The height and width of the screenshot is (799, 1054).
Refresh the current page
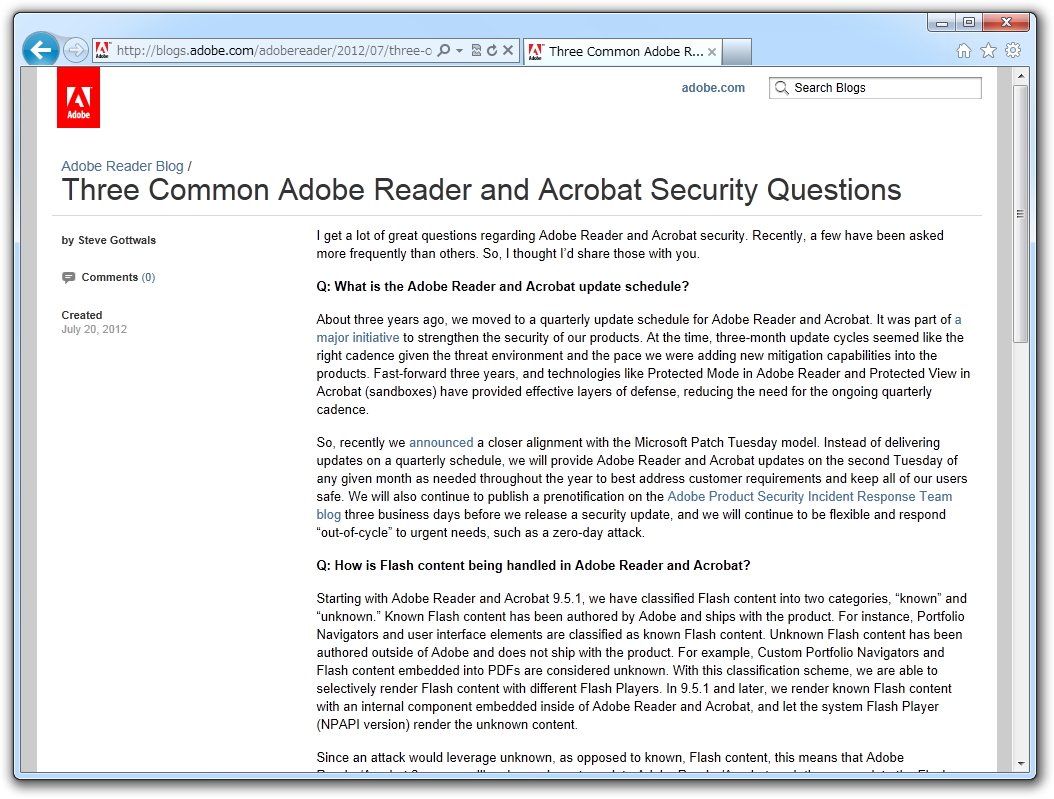(491, 50)
